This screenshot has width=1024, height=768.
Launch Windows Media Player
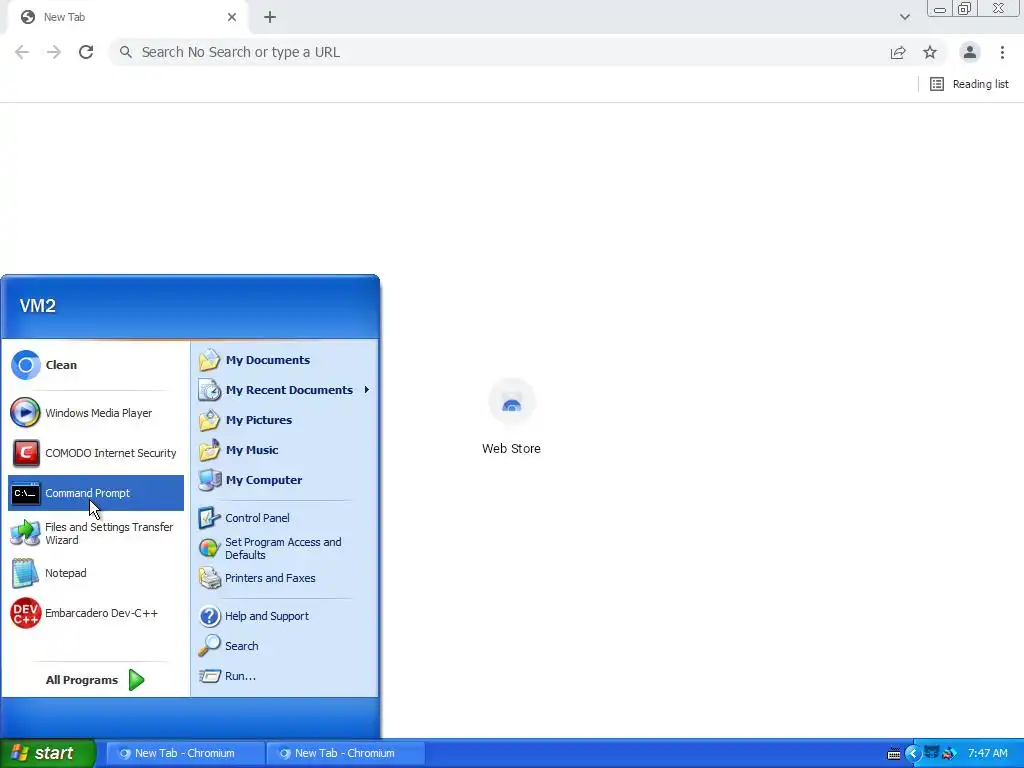[x=95, y=413]
